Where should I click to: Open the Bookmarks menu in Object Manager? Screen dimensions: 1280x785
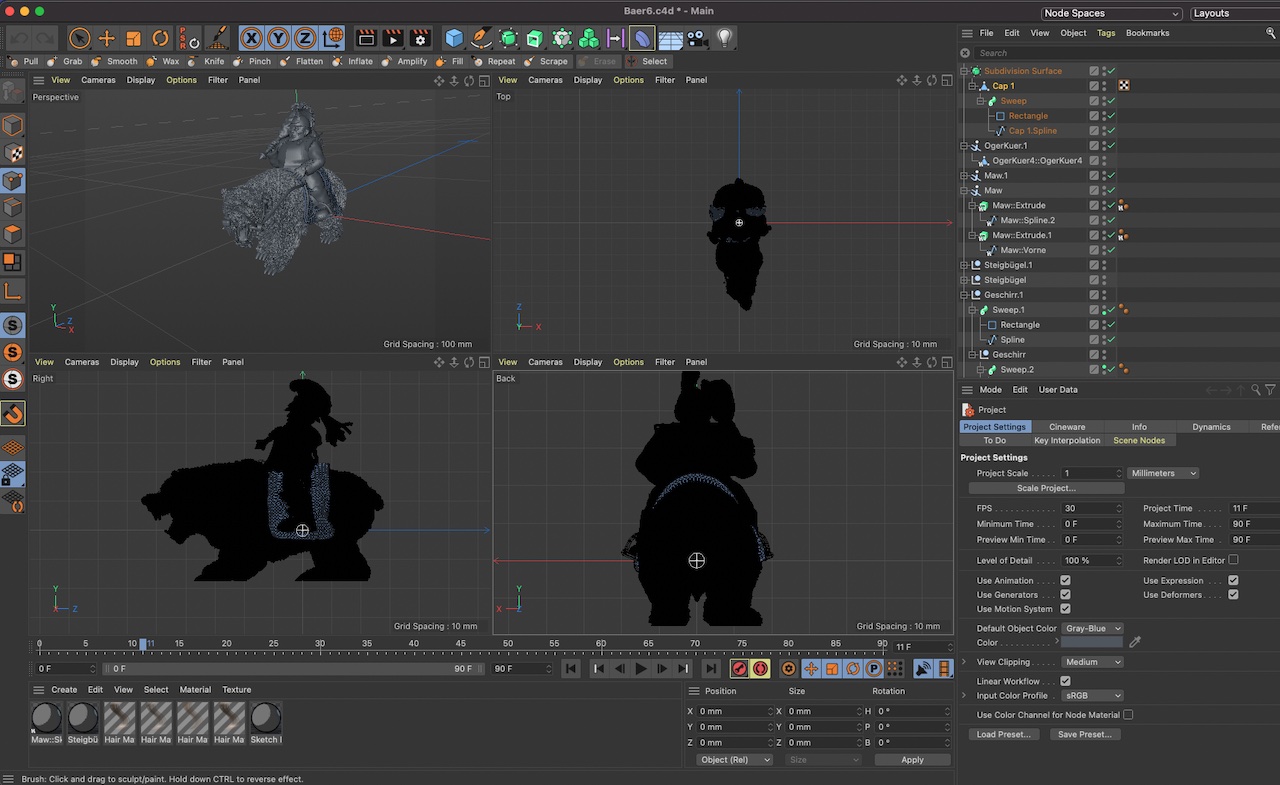[x=1147, y=33]
